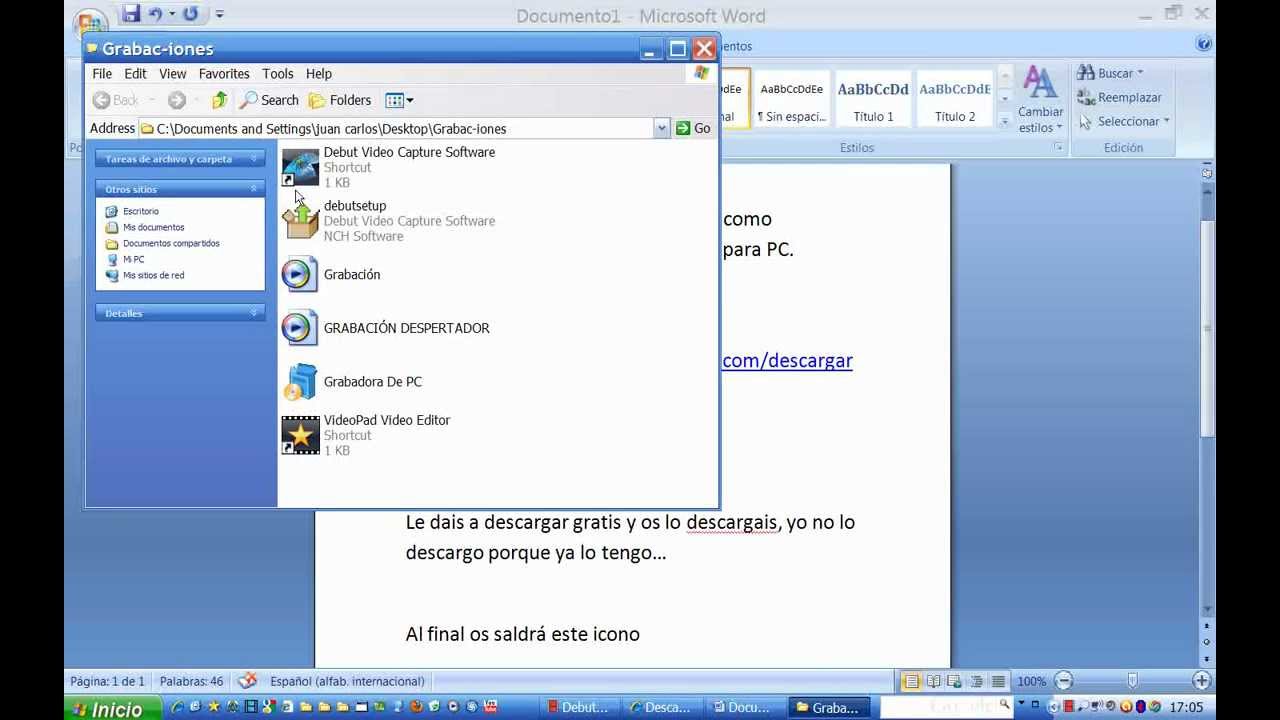The width and height of the screenshot is (1280, 720).
Task: Open the Tools menu in Explorer
Action: [x=278, y=74]
